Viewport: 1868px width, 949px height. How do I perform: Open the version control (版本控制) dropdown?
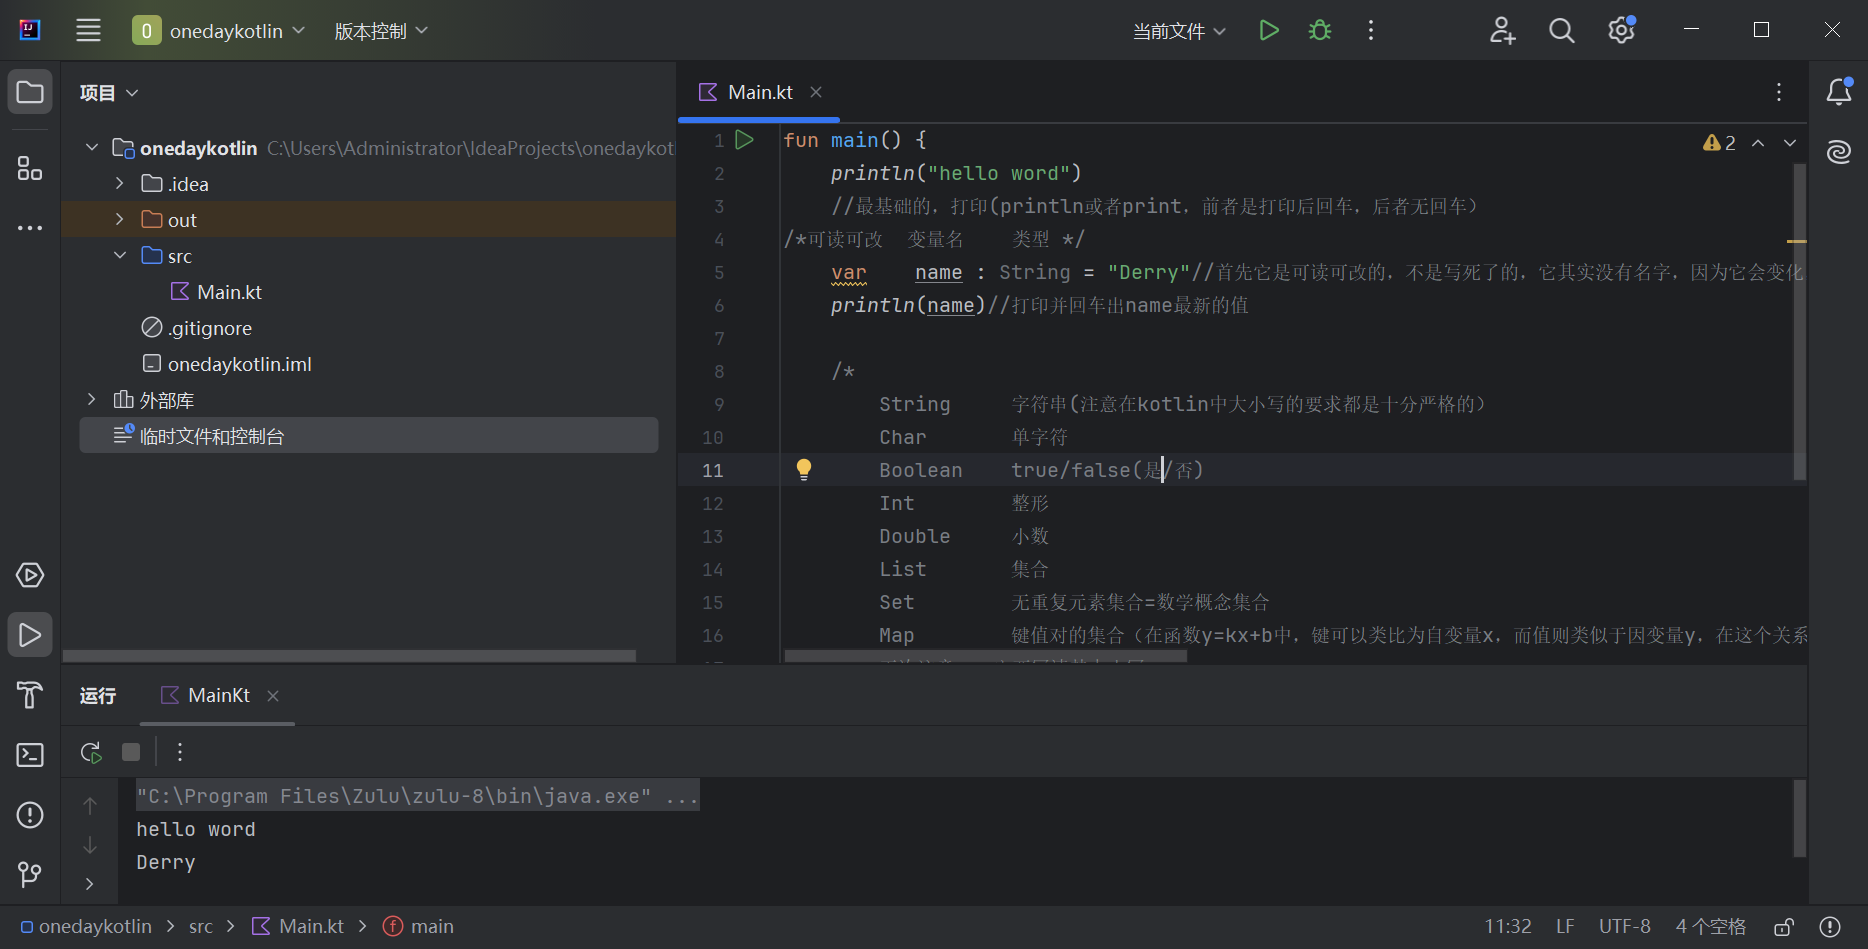tap(381, 31)
